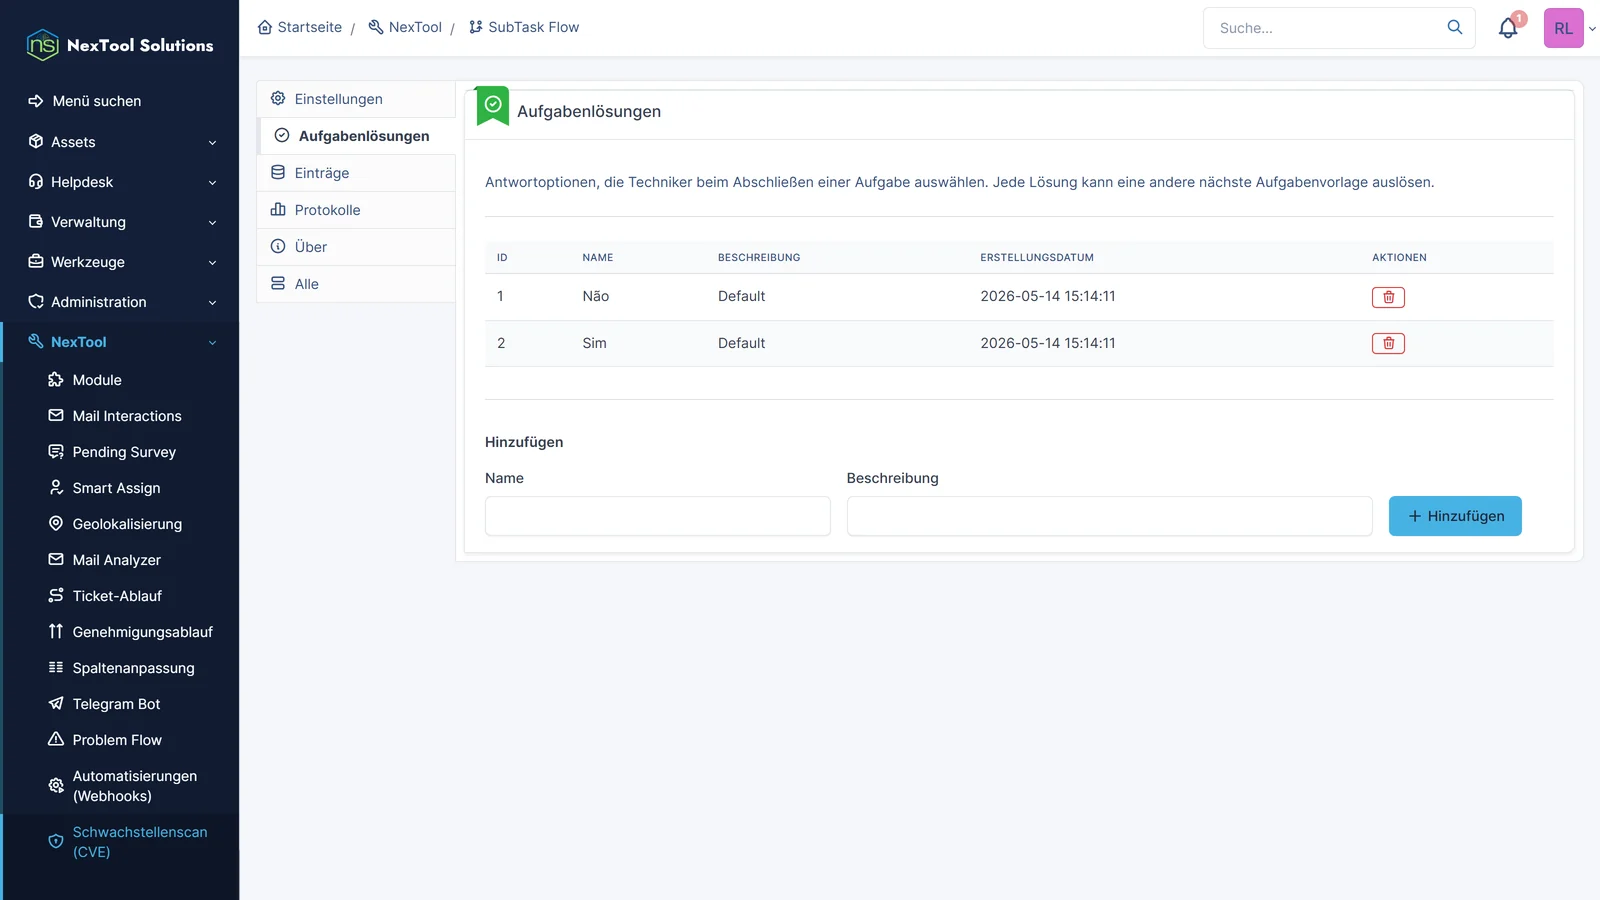Open the Über tab
Screen dimensions: 1600x900
(356, 247)
